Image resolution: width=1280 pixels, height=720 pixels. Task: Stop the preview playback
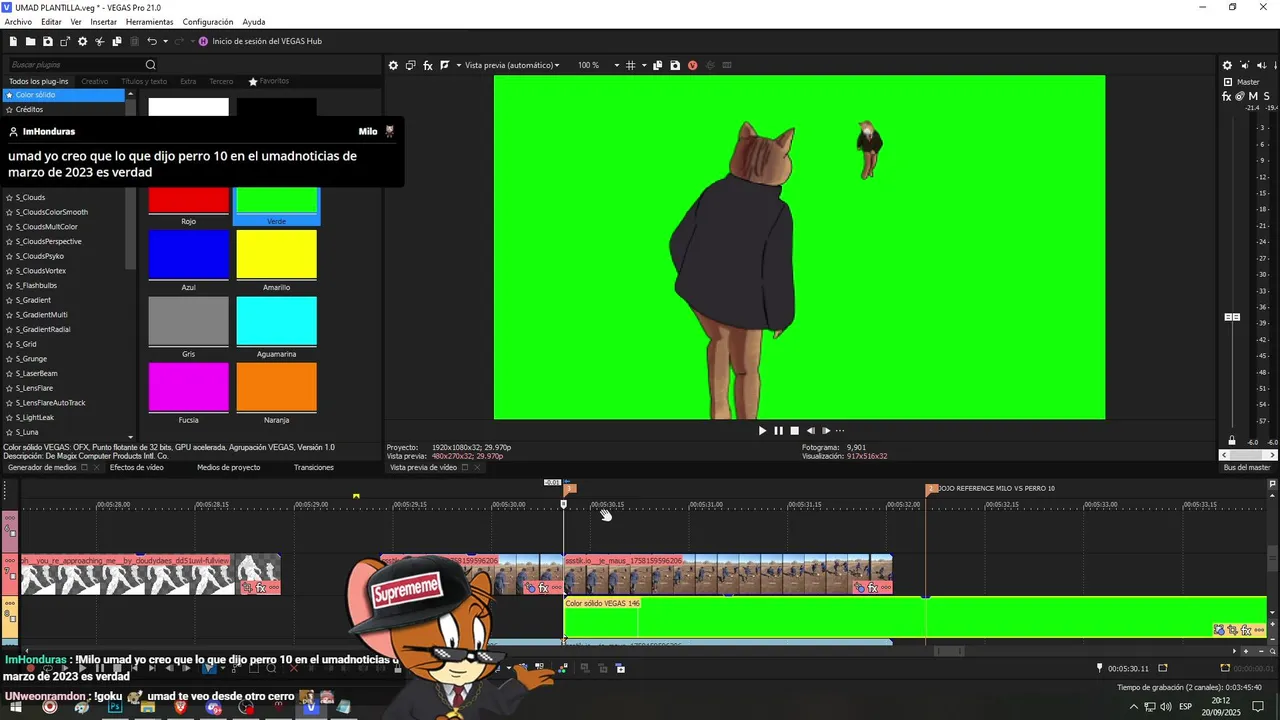[794, 431]
